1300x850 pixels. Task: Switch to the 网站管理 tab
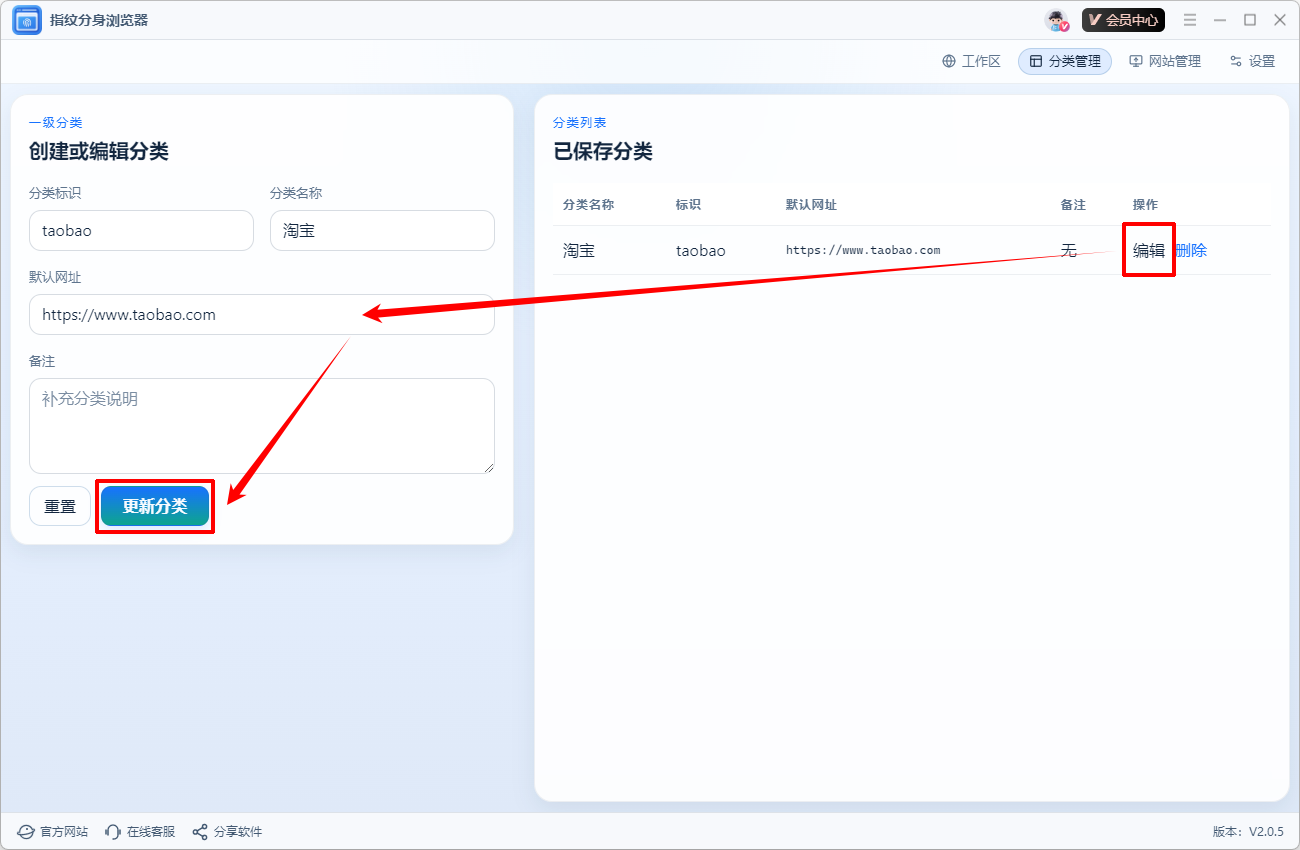tap(1165, 61)
